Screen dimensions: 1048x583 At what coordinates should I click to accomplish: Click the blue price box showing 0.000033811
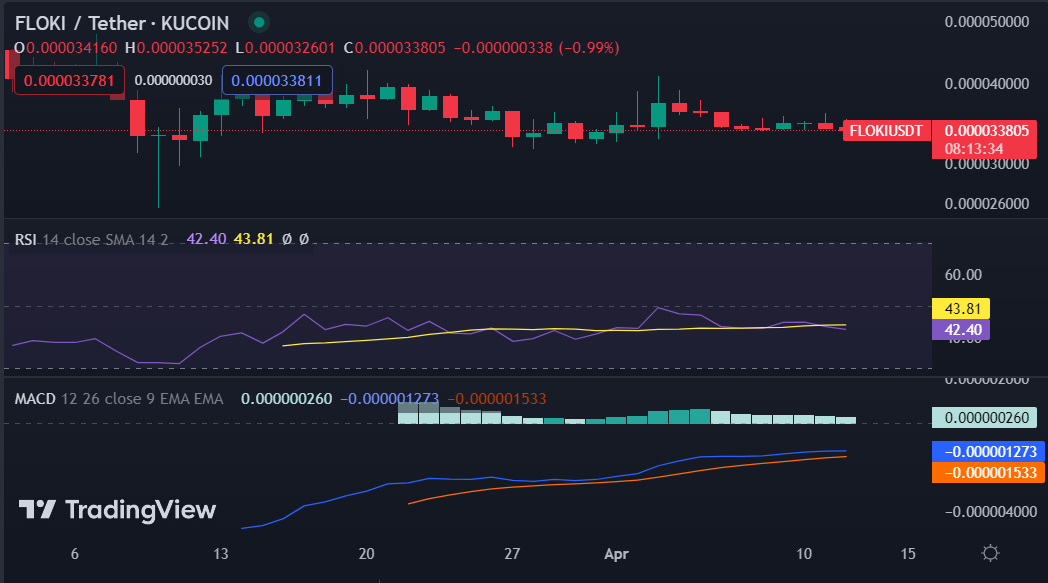pos(276,78)
